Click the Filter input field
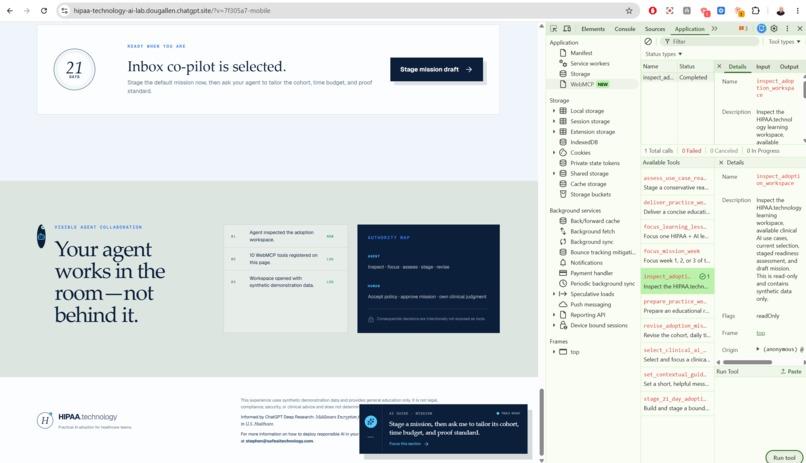The width and height of the screenshot is (806, 463). click(x=709, y=42)
